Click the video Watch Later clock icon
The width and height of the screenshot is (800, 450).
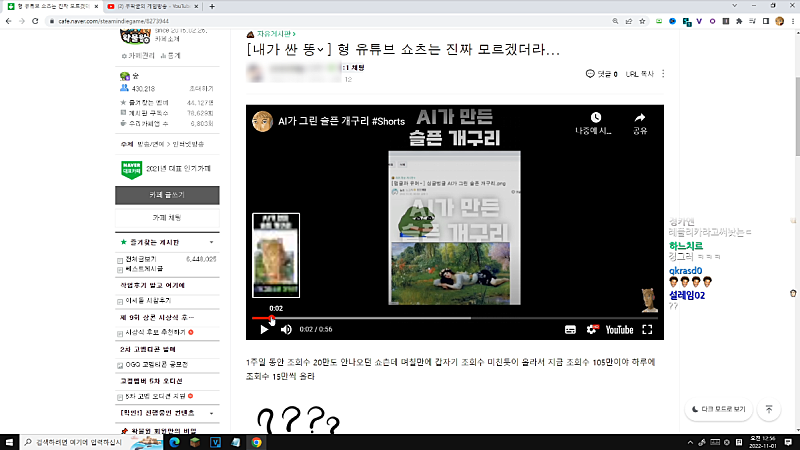(595, 118)
